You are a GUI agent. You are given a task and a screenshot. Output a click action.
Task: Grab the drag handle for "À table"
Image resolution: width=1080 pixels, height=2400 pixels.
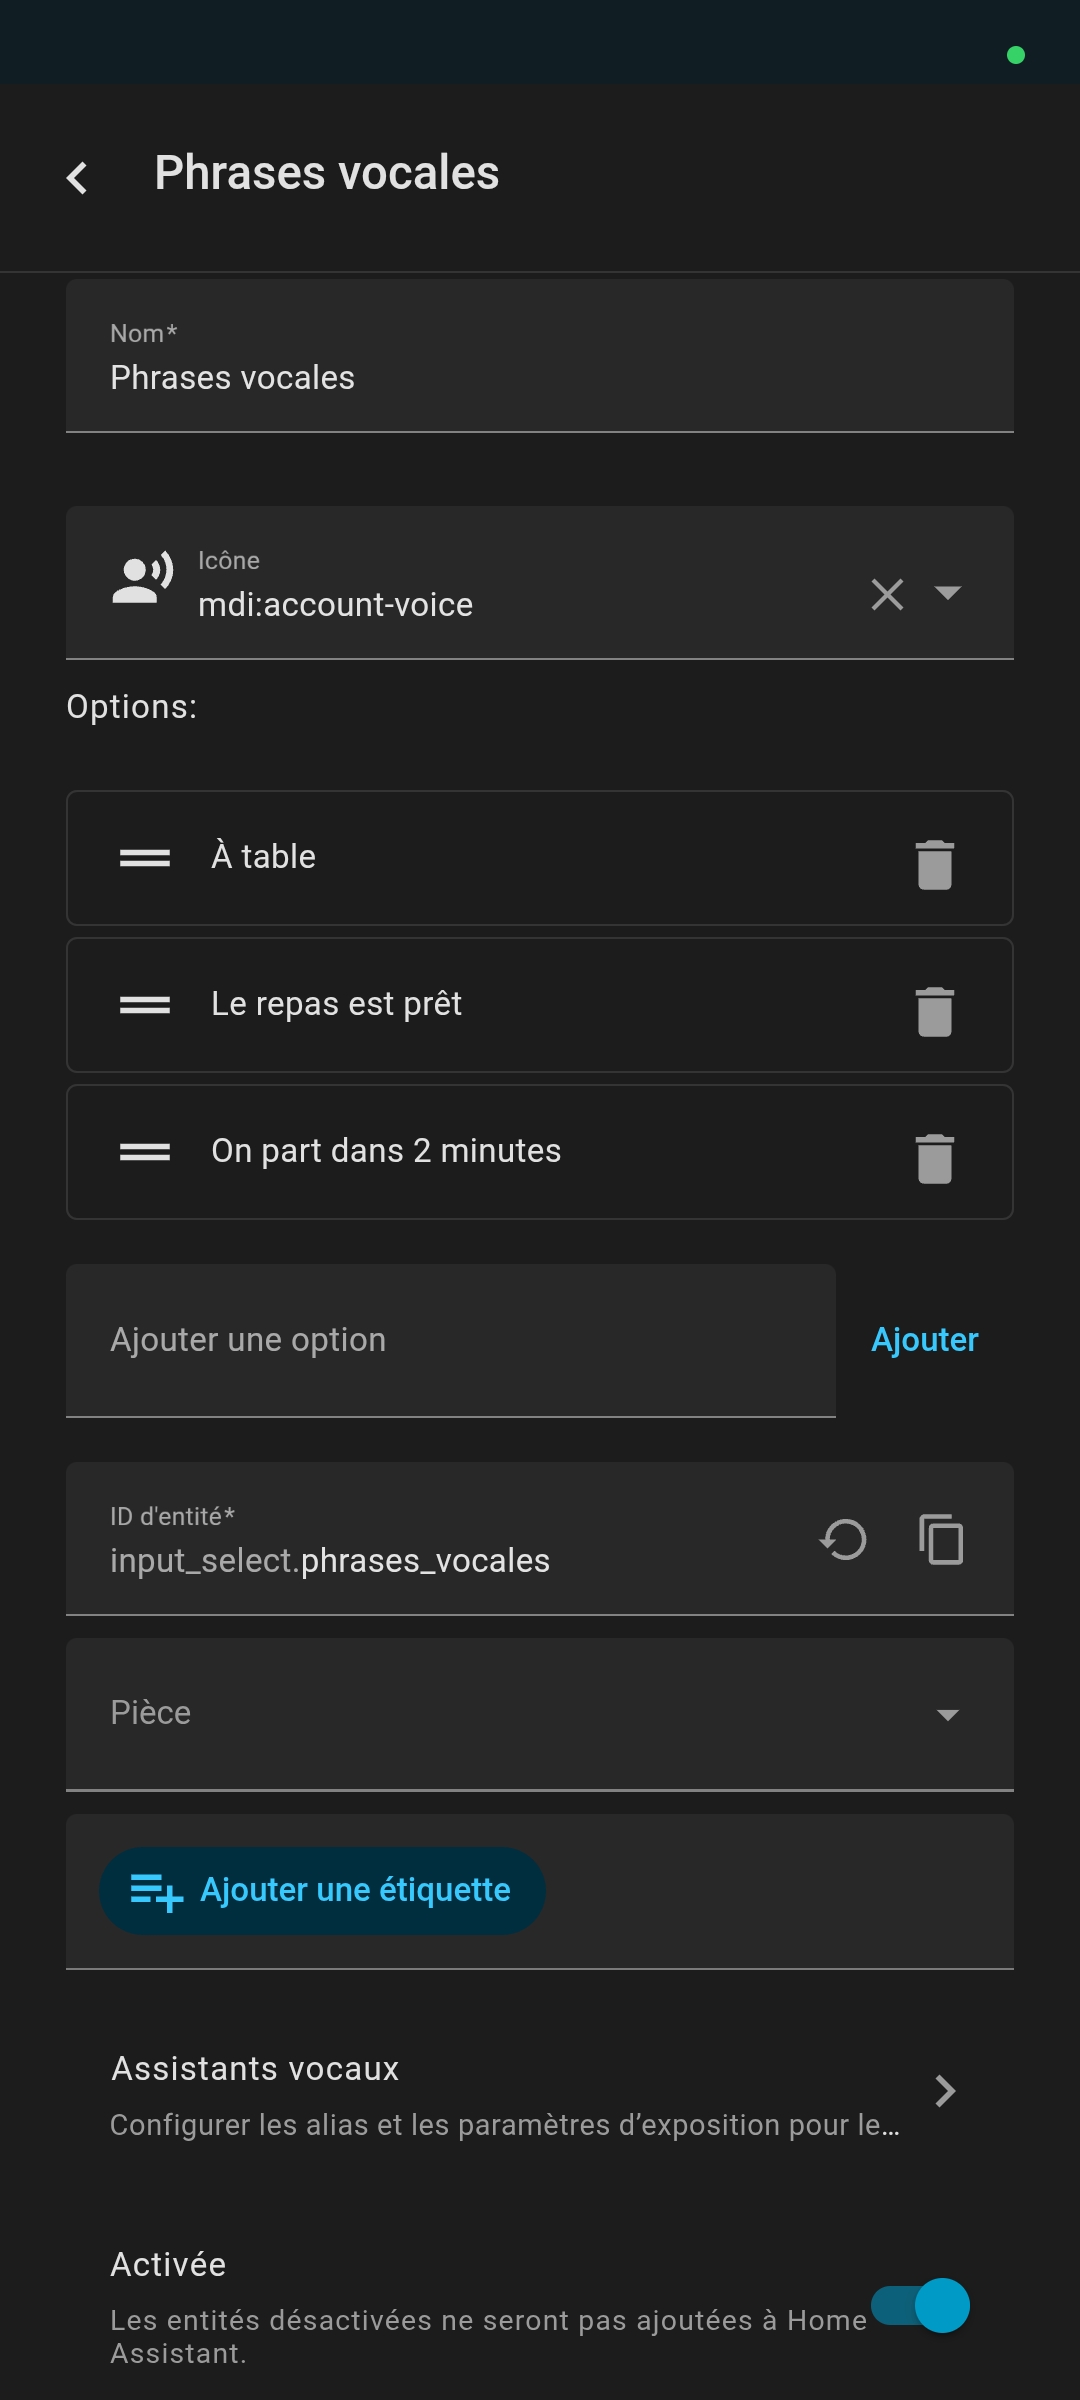[145, 858]
